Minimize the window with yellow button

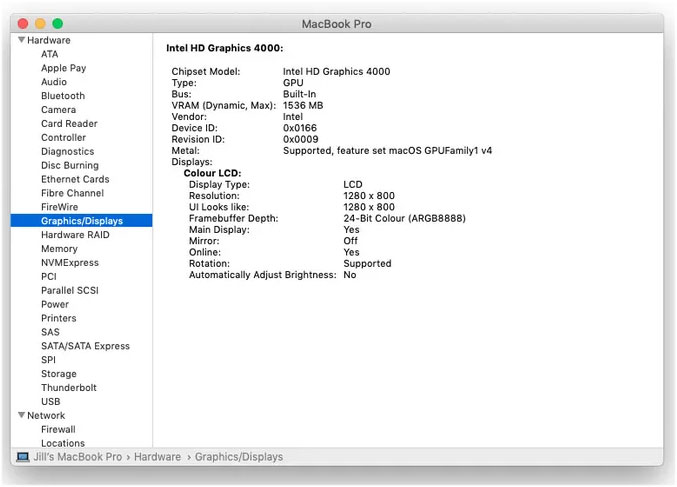coord(40,23)
